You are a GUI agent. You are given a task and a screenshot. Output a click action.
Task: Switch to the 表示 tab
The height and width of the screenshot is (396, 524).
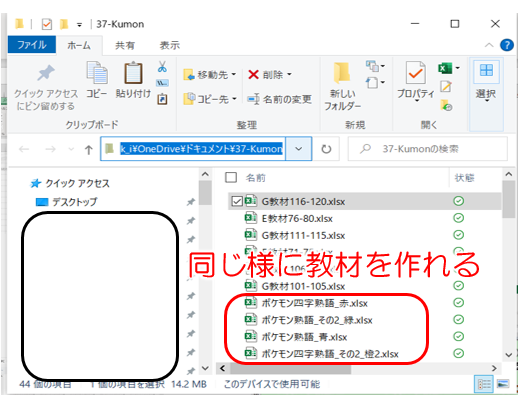[169, 45]
